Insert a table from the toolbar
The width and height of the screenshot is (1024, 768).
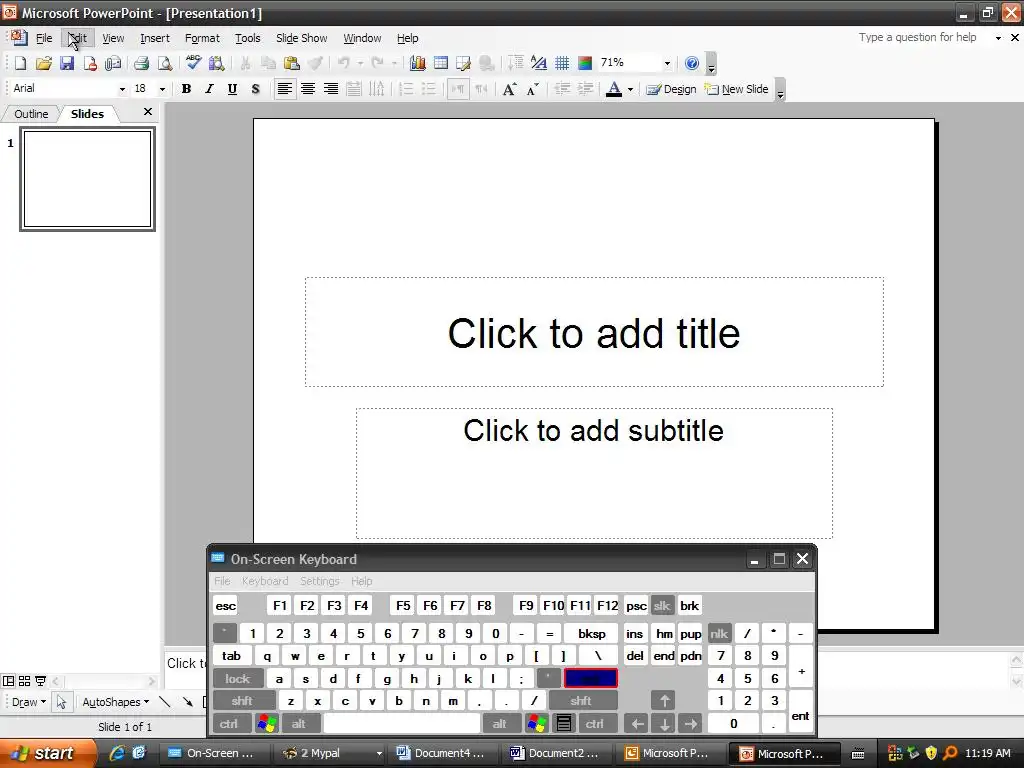tap(441, 63)
